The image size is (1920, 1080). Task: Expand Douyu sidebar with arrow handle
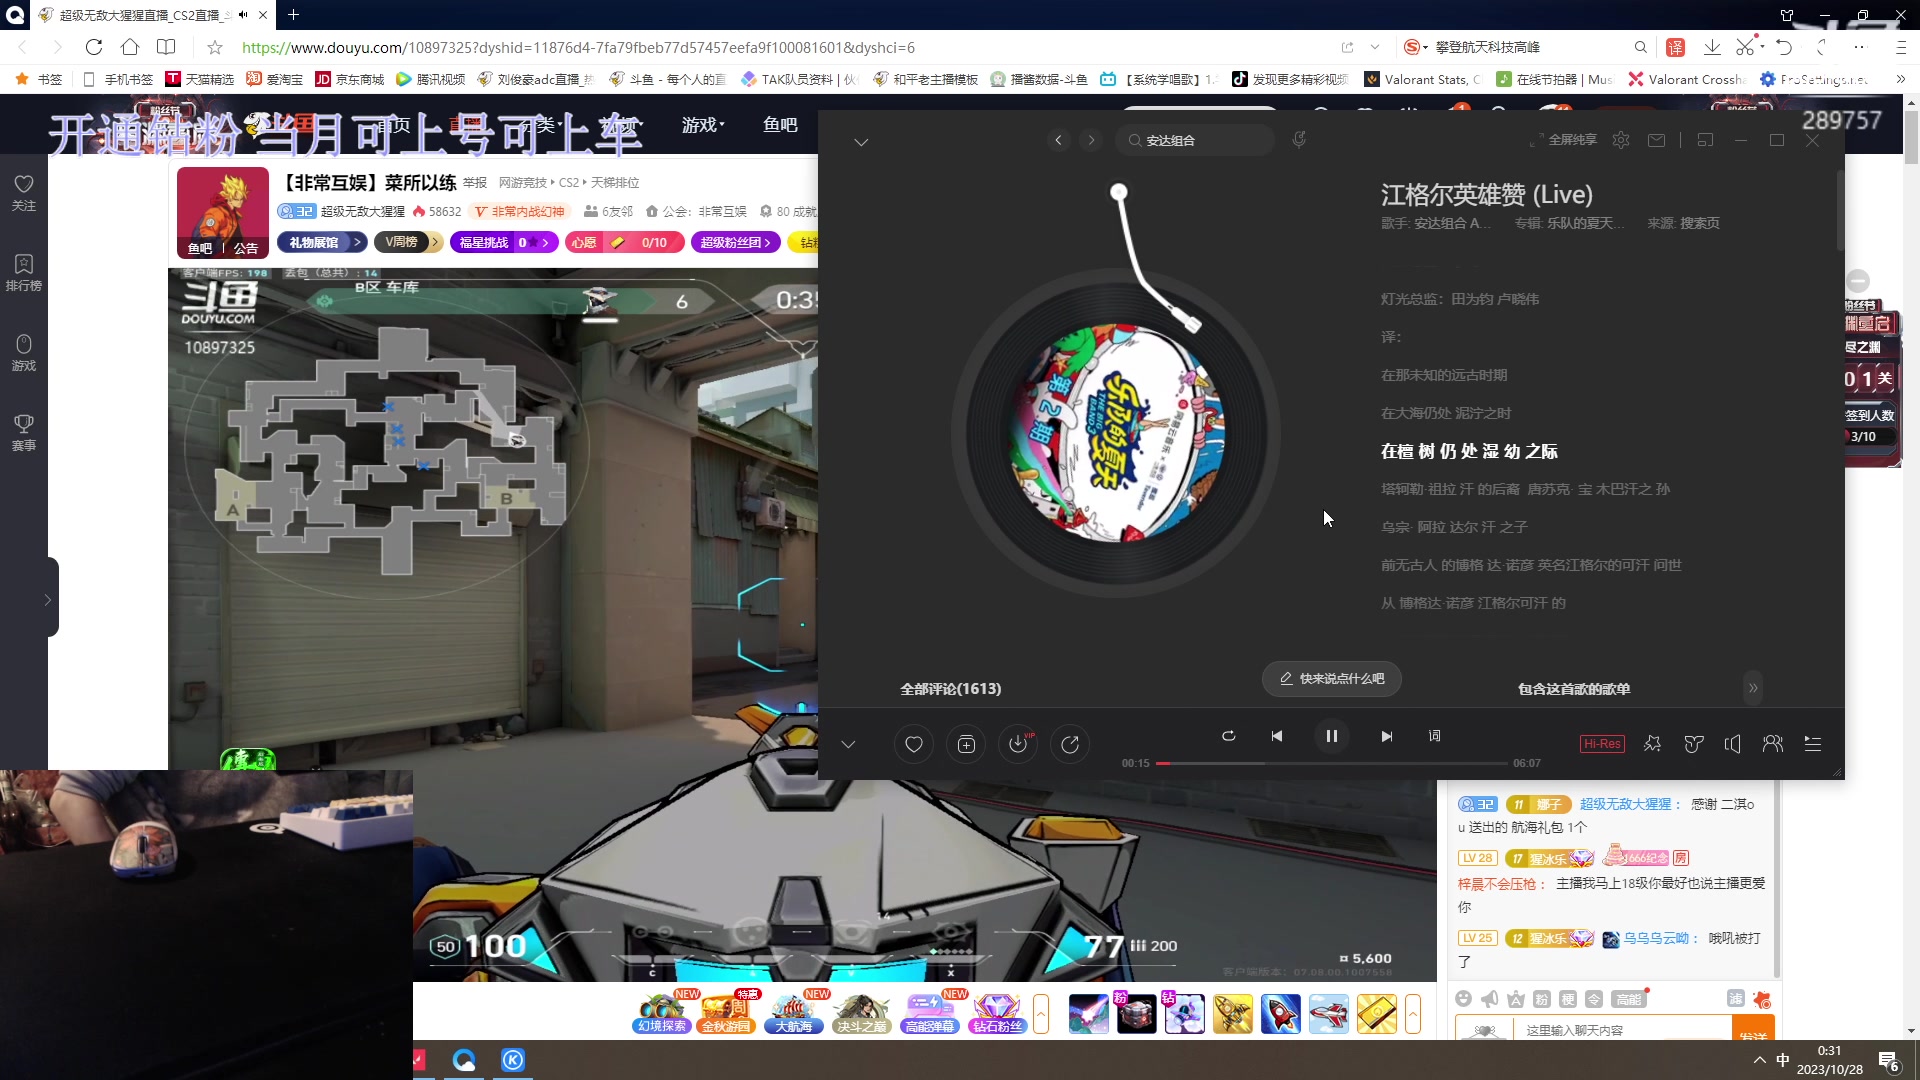click(48, 599)
